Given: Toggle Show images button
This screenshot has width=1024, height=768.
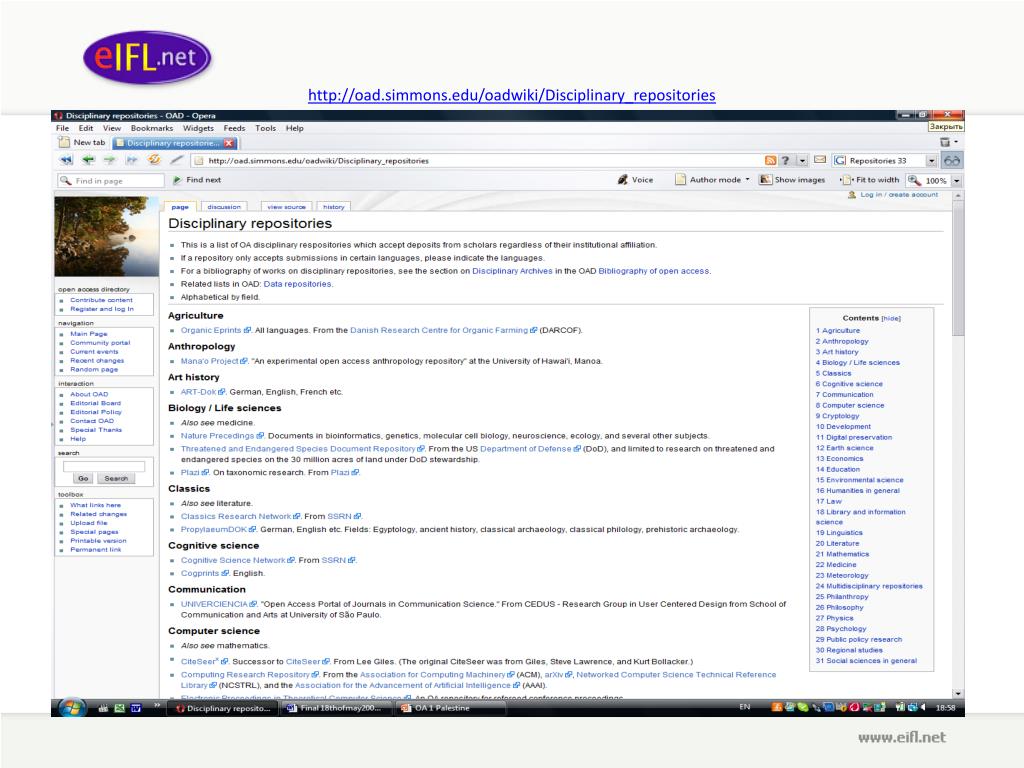Looking at the screenshot, I should [792, 180].
